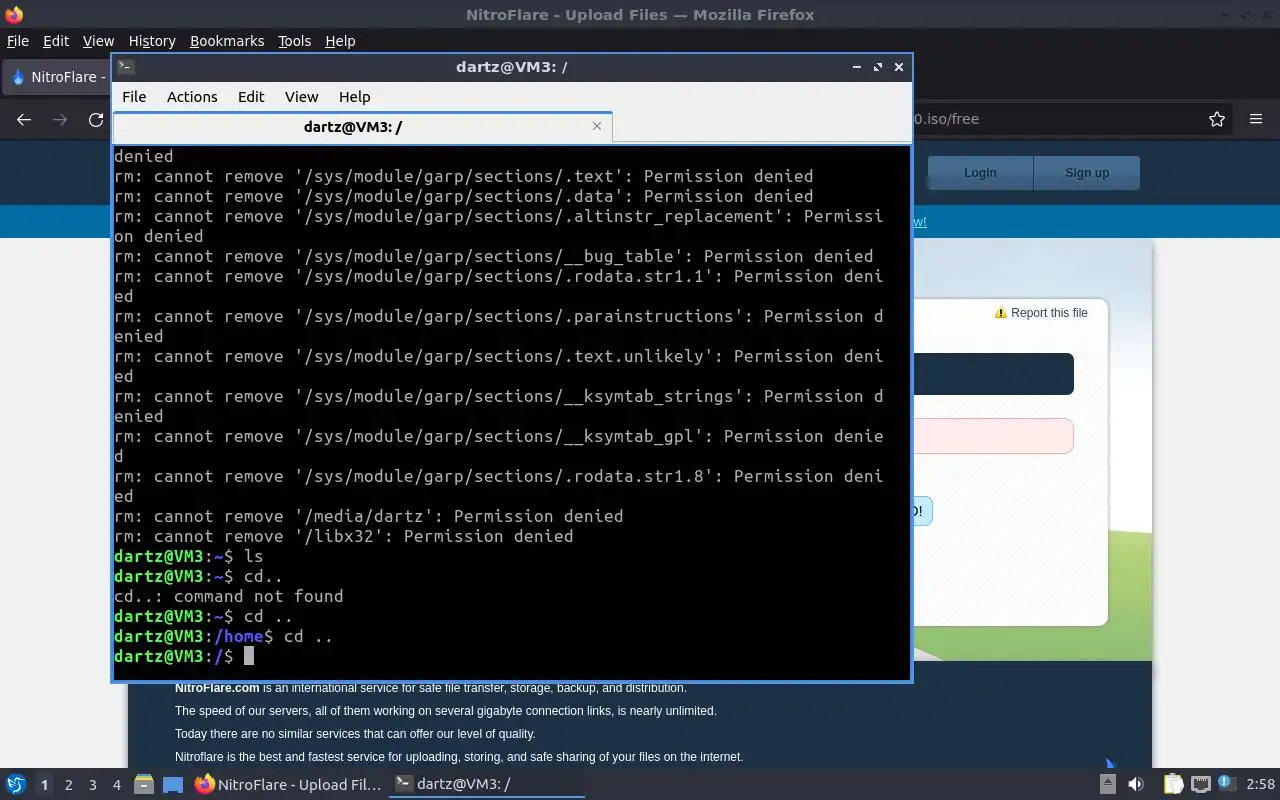Click the NitroFlare.com bold text

[x=217, y=688]
